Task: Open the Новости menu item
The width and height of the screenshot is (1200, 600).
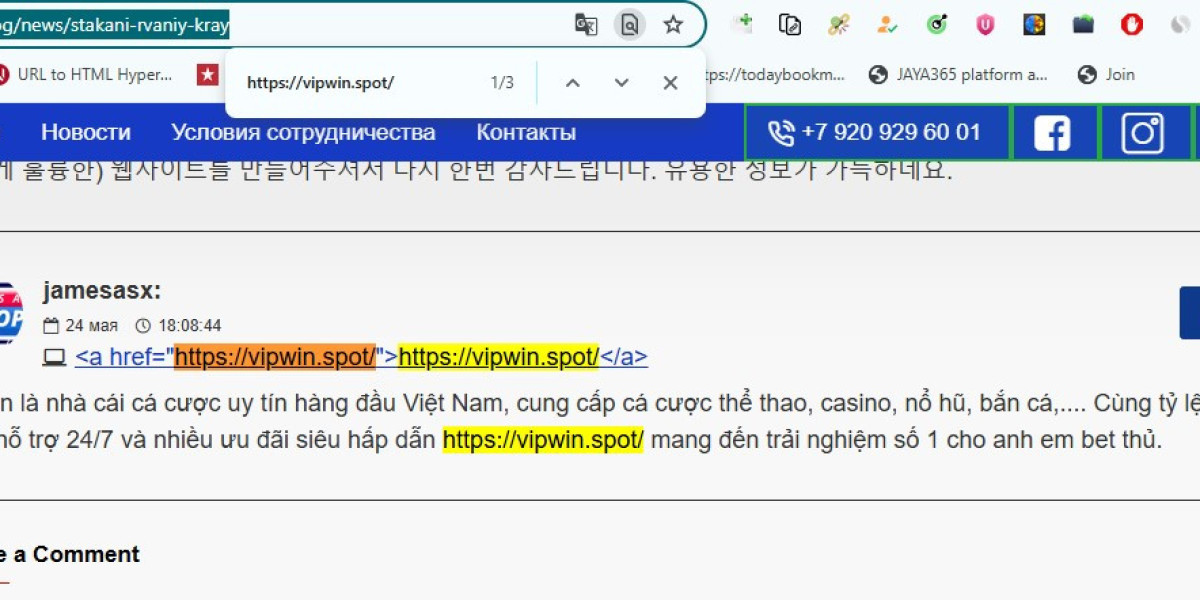Action: [x=86, y=132]
